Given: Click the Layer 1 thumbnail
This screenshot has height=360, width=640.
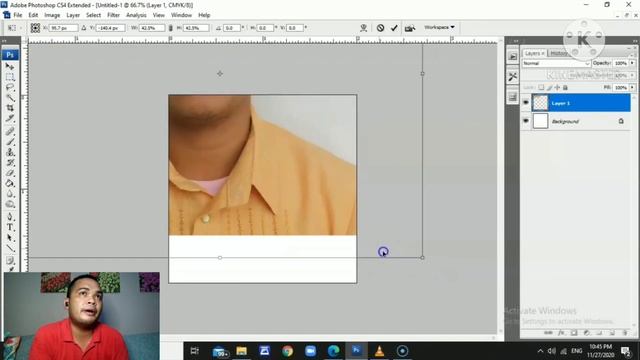Looking at the screenshot, I should pyautogui.click(x=540, y=103).
